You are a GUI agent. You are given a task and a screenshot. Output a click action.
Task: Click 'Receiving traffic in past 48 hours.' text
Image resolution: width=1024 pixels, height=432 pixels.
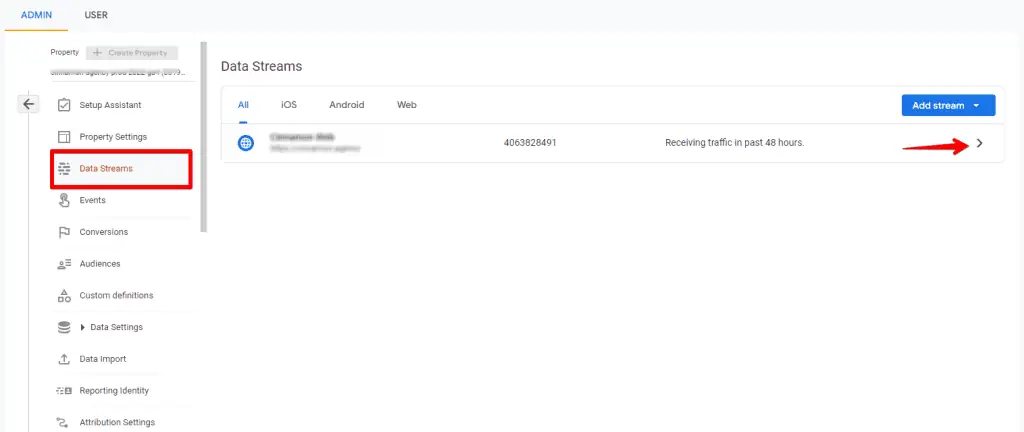734,142
